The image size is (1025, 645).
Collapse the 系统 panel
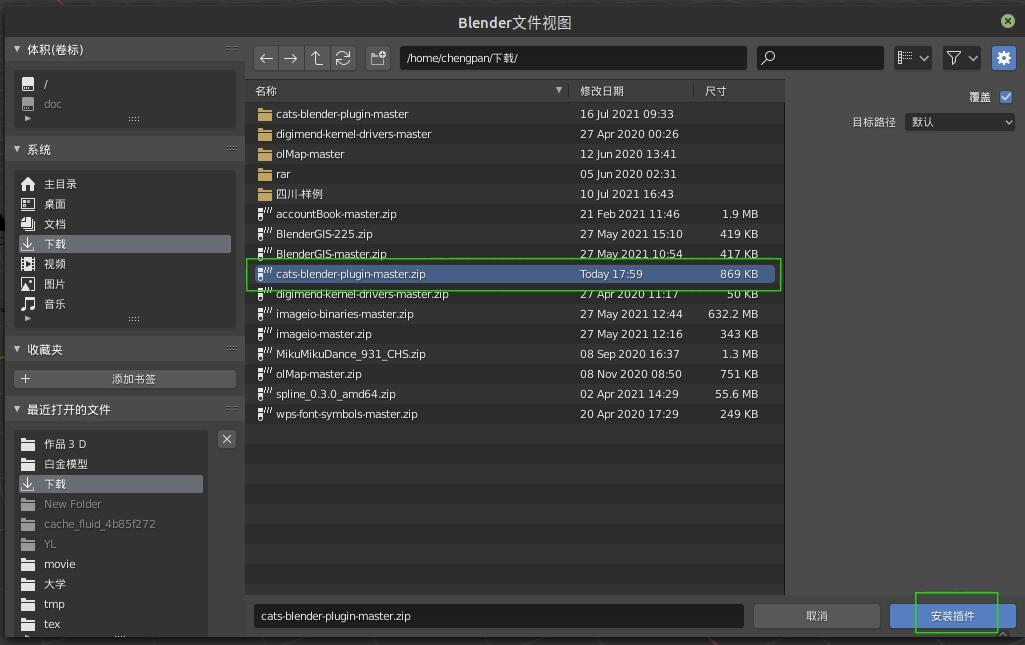pos(17,149)
